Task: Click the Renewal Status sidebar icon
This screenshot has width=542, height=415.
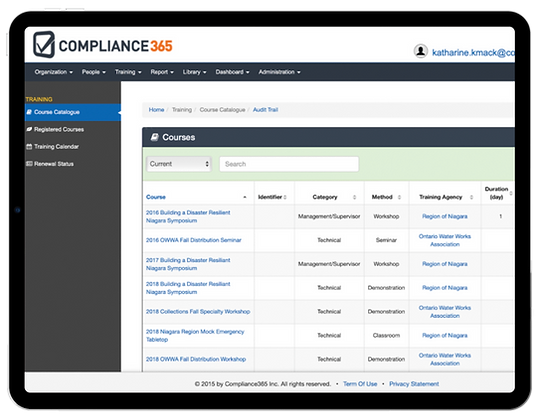Action: [29, 164]
